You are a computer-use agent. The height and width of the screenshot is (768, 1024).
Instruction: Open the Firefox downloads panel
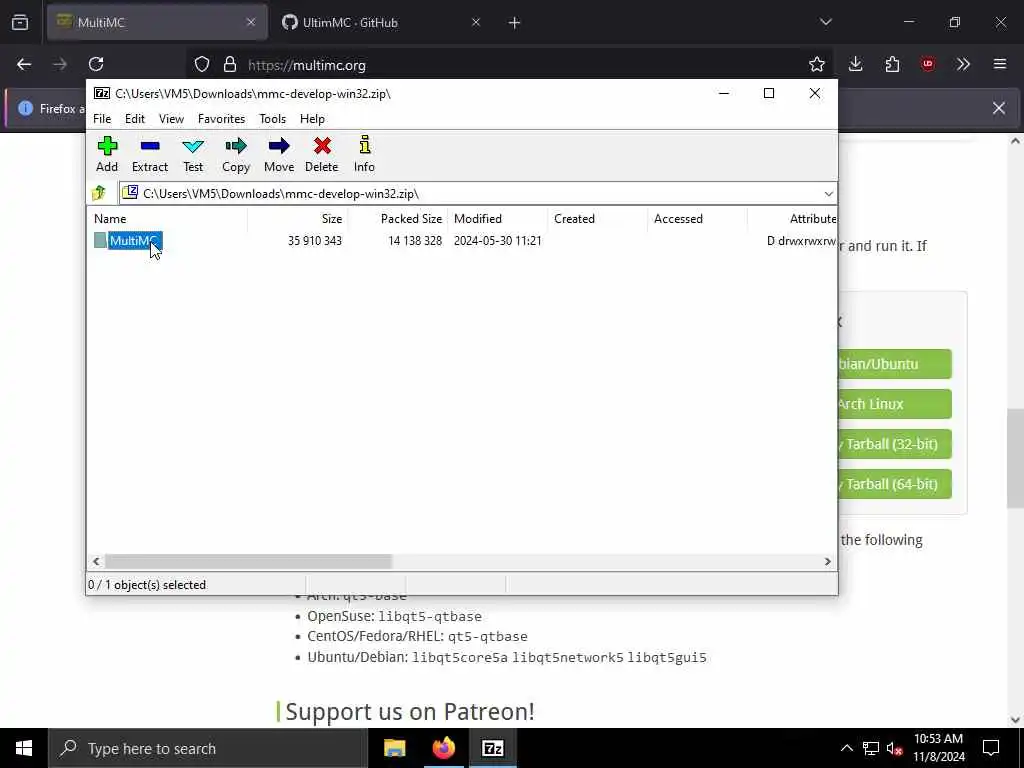pos(856,64)
